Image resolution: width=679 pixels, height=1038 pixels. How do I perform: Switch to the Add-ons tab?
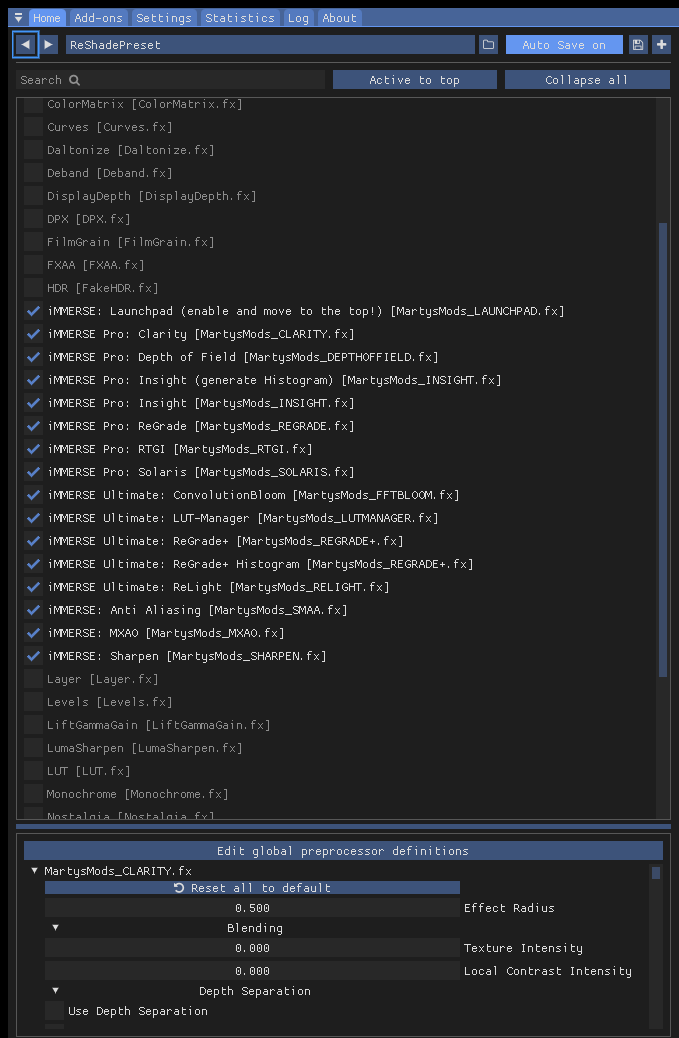pyautogui.click(x=98, y=18)
